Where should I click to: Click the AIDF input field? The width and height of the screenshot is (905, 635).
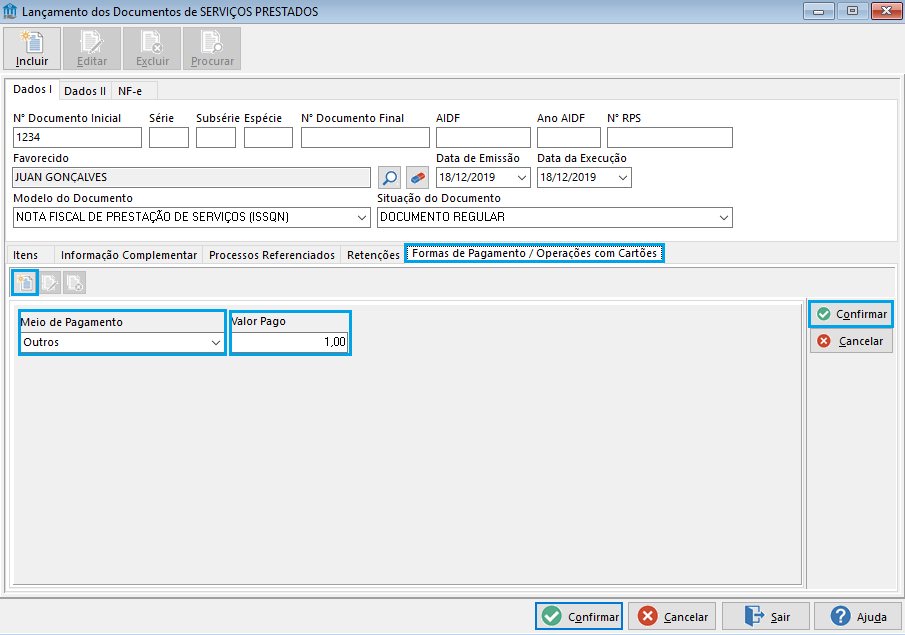(483, 137)
